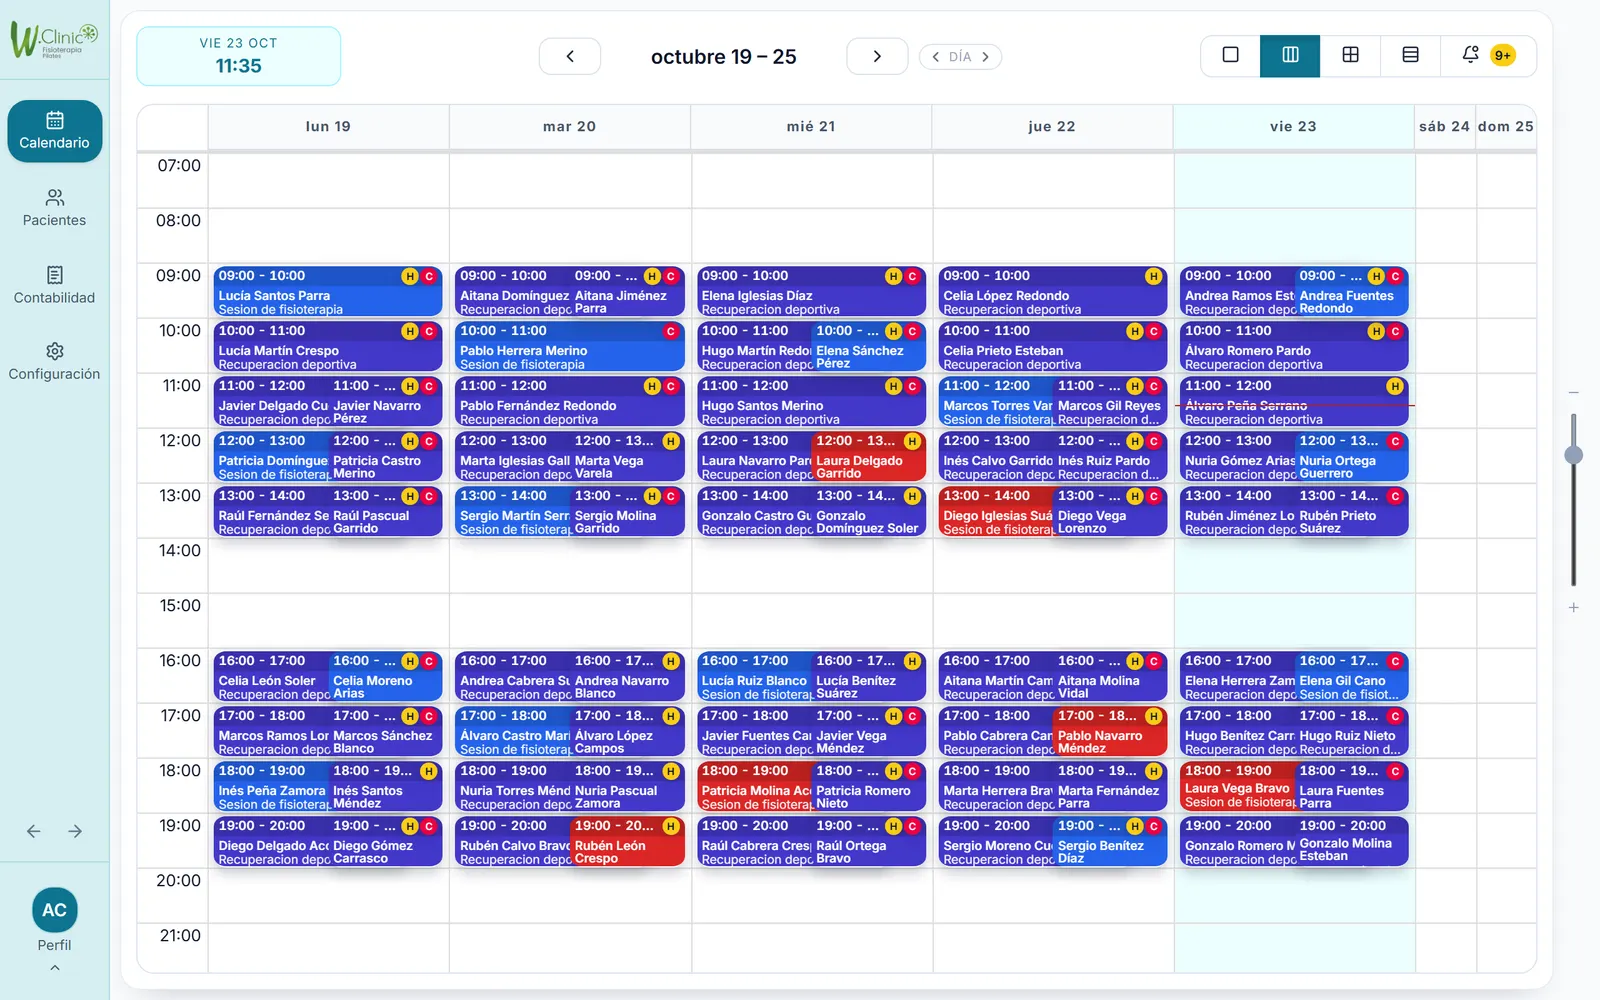The height and width of the screenshot is (1000, 1600).
Task: Click H badge on Pablo Fernández Redondo appointment
Action: 652,386
